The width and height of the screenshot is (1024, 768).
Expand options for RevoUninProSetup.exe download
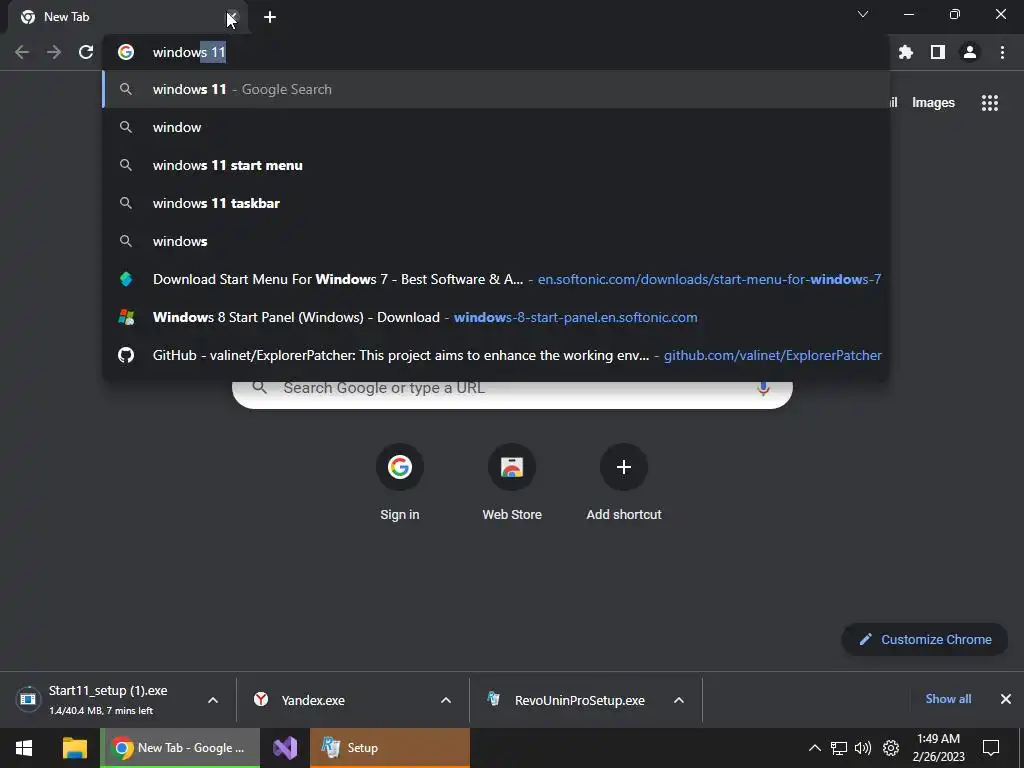pyautogui.click(x=679, y=700)
